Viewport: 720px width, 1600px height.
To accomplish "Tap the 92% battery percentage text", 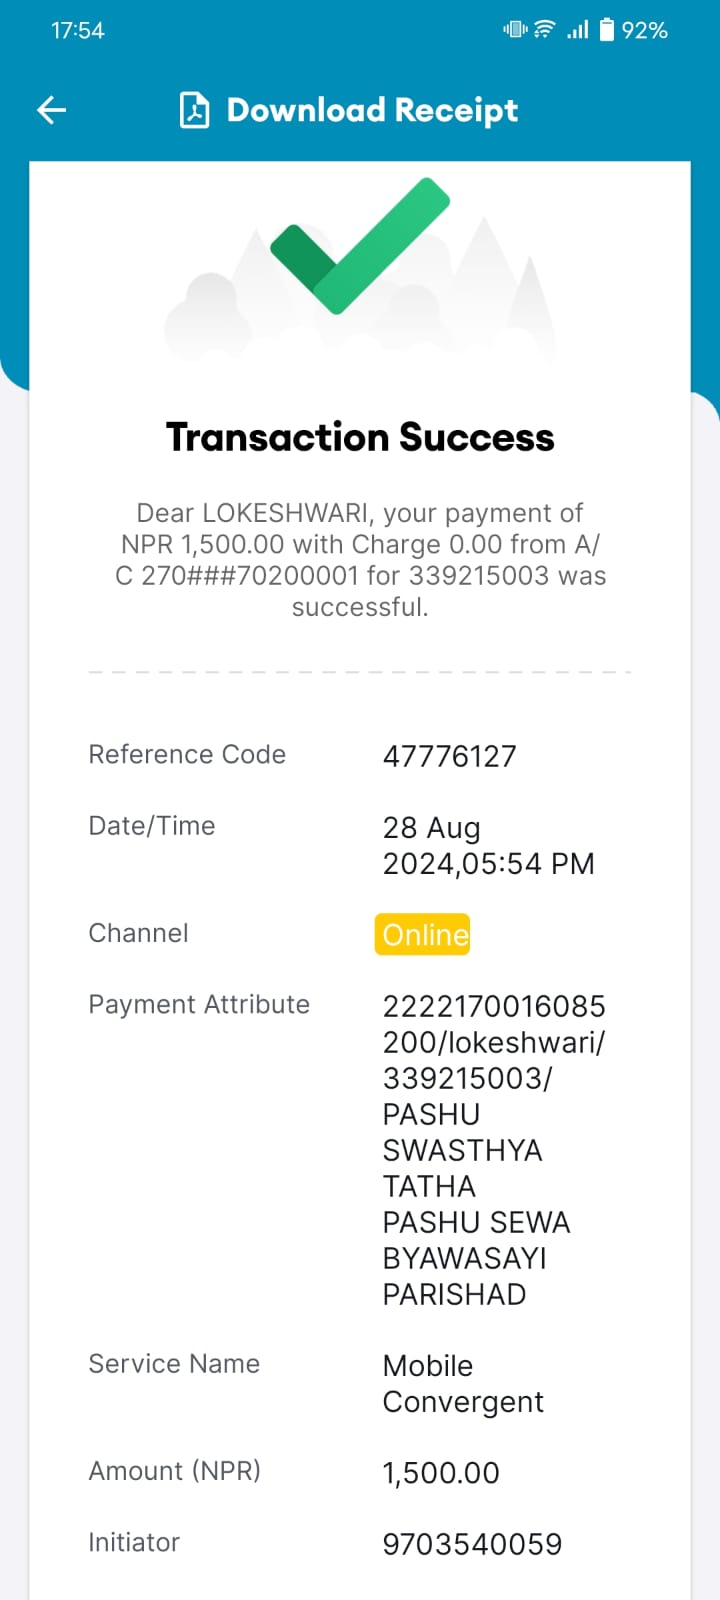I will click(644, 30).
